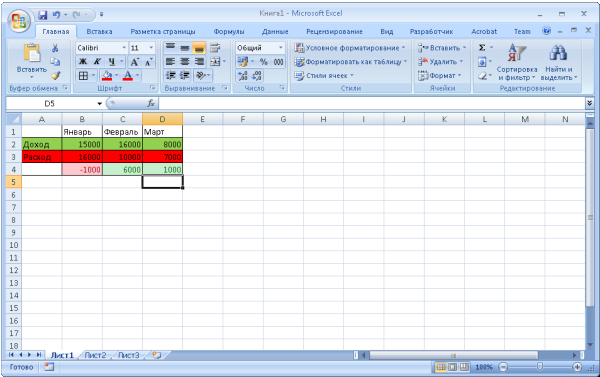
Task: Apply the fill color bucket icon
Action: pyautogui.click(x=107, y=75)
